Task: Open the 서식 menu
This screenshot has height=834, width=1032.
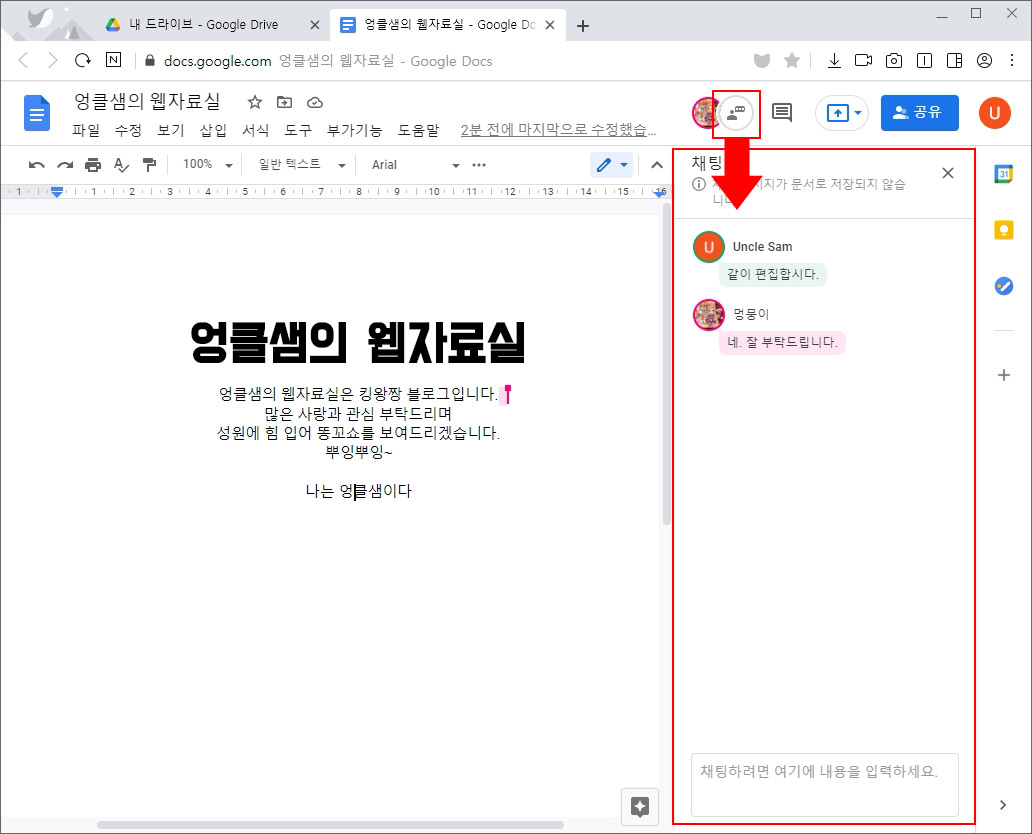Action: click(255, 130)
